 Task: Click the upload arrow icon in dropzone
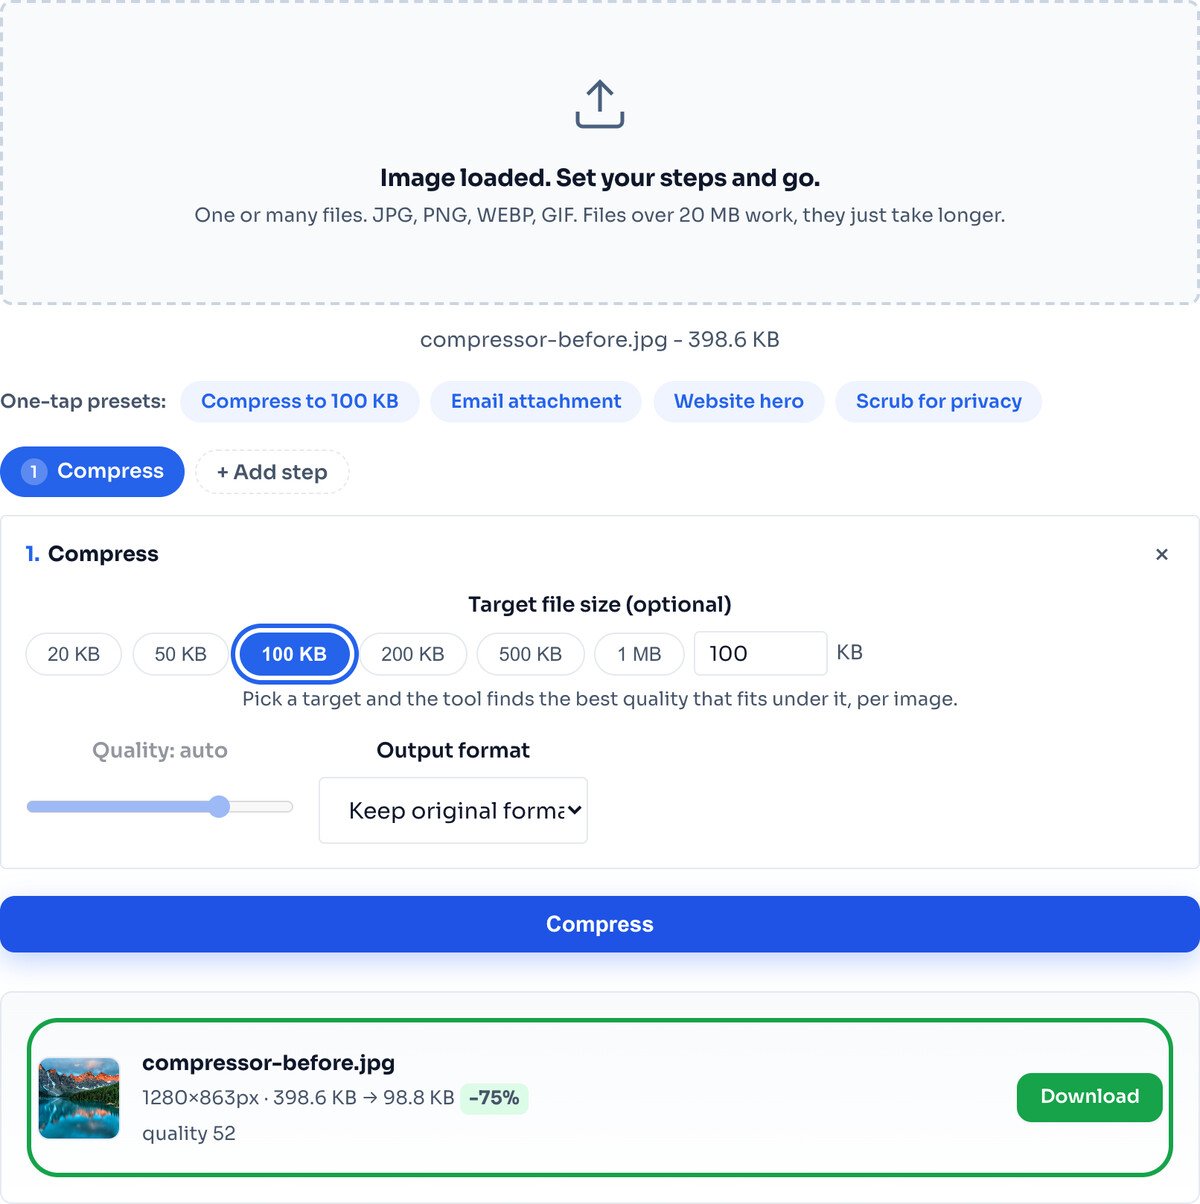pyautogui.click(x=600, y=104)
